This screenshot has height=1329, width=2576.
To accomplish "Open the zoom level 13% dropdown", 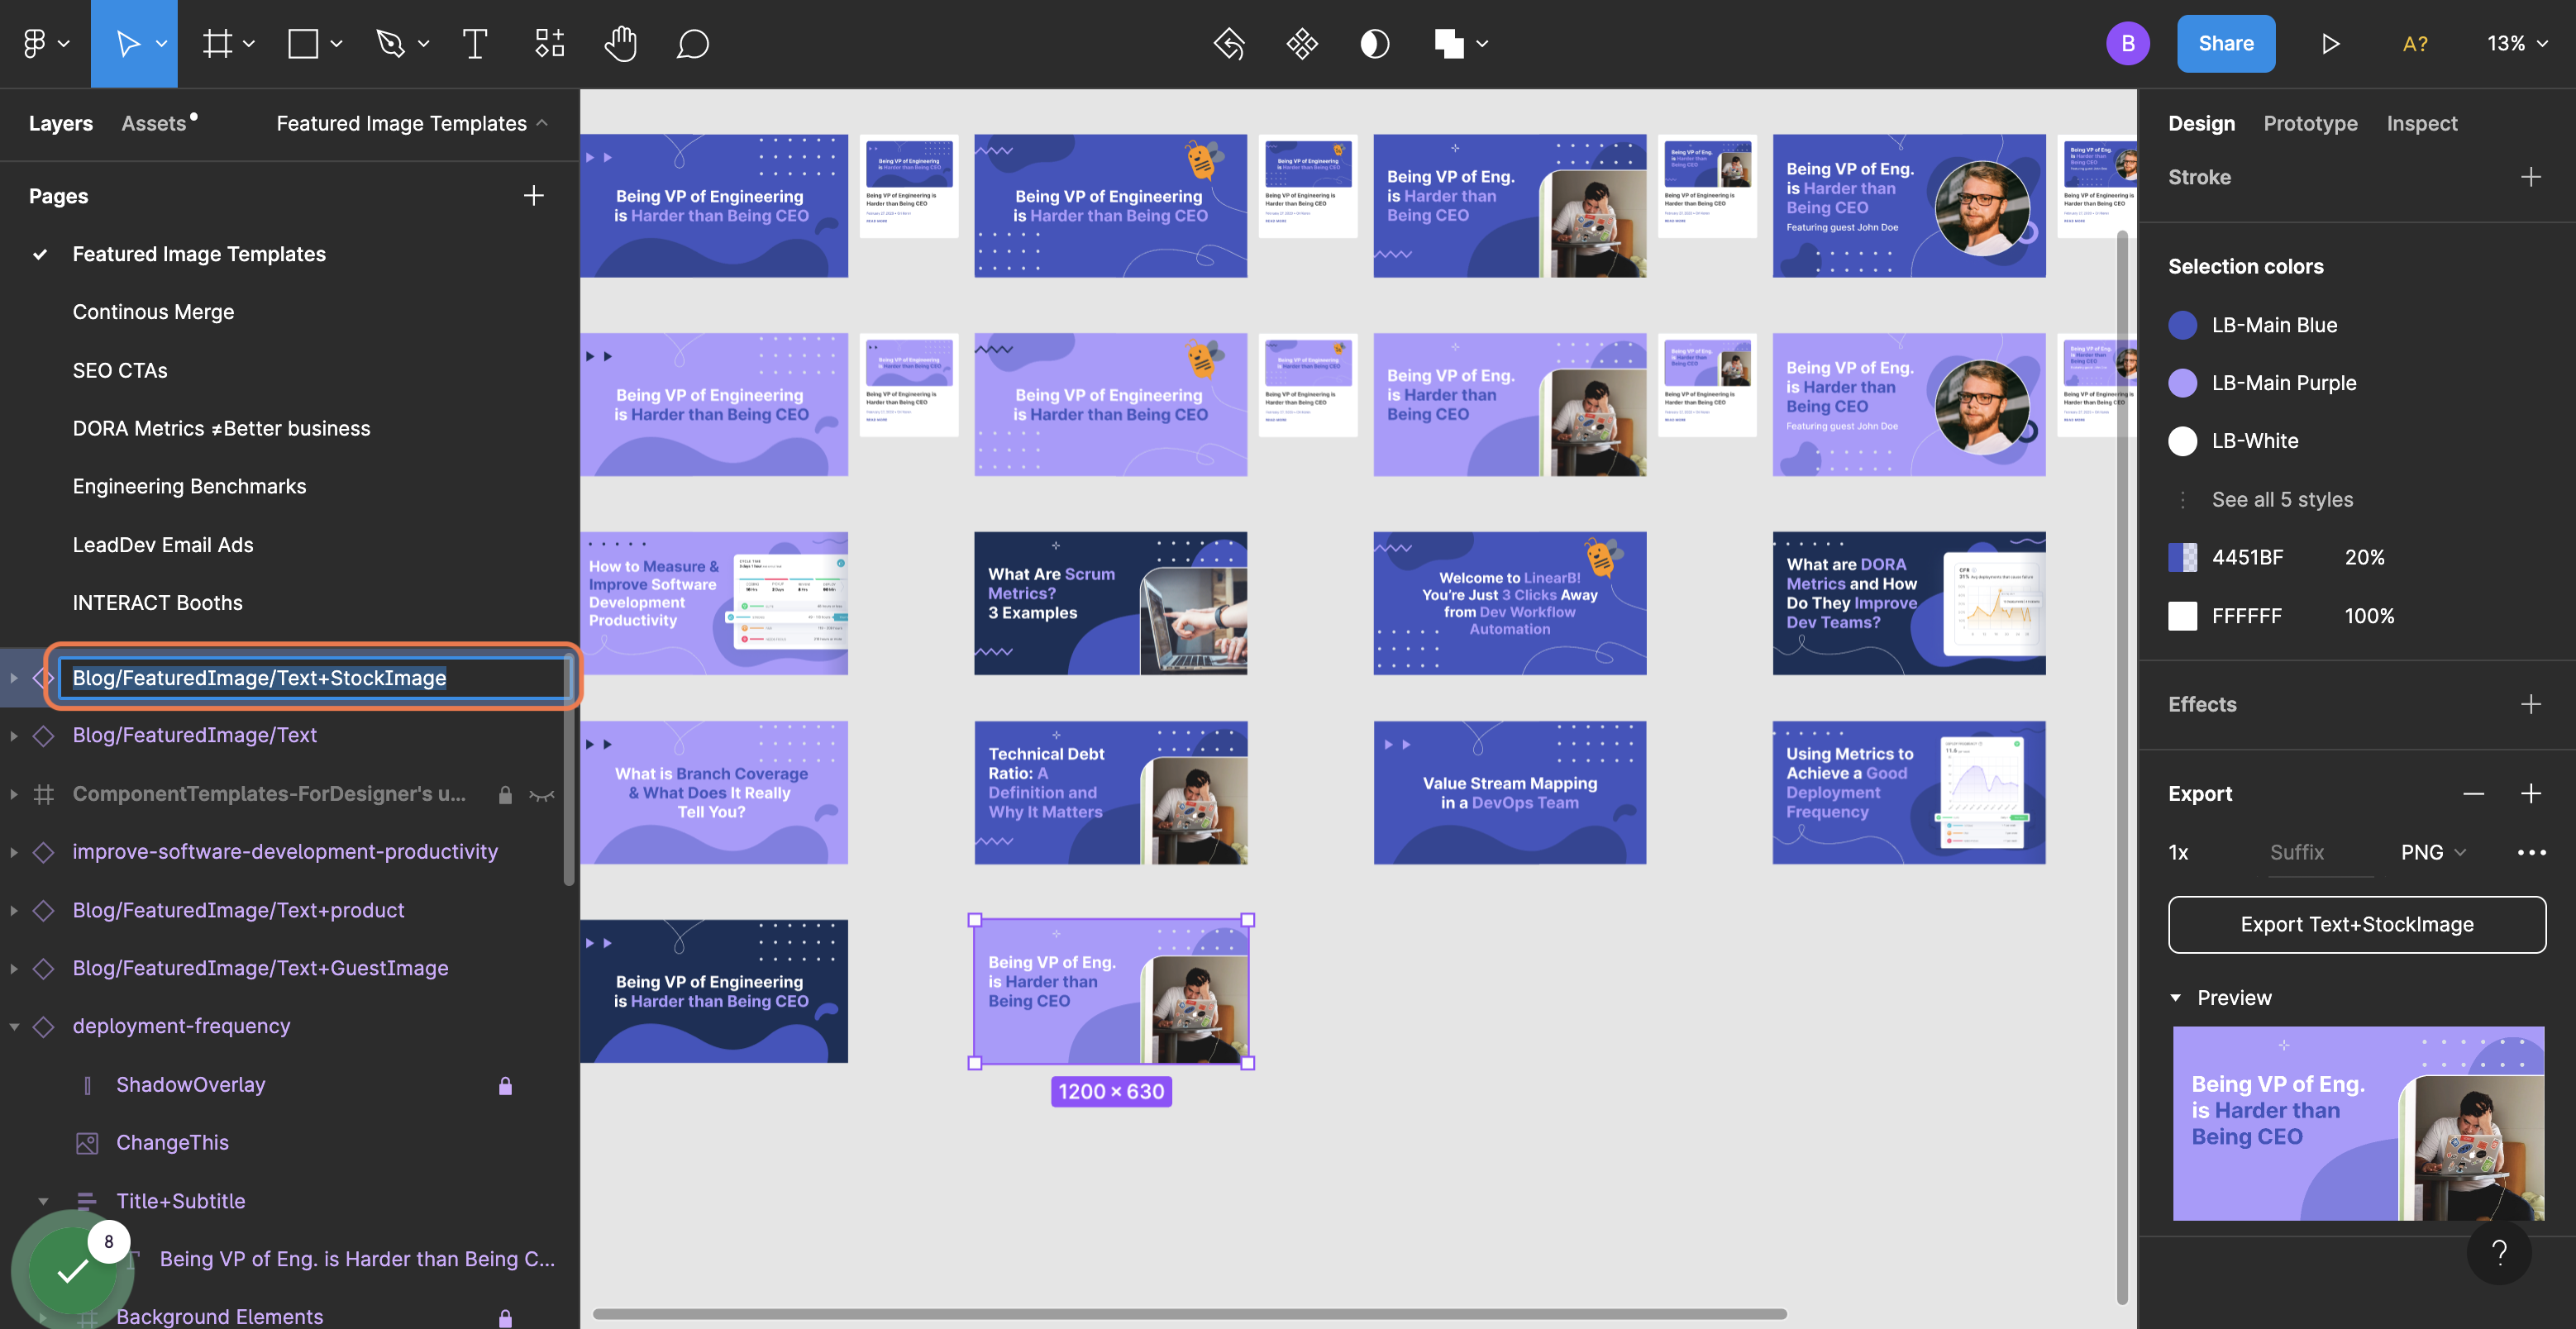I will point(2517,43).
